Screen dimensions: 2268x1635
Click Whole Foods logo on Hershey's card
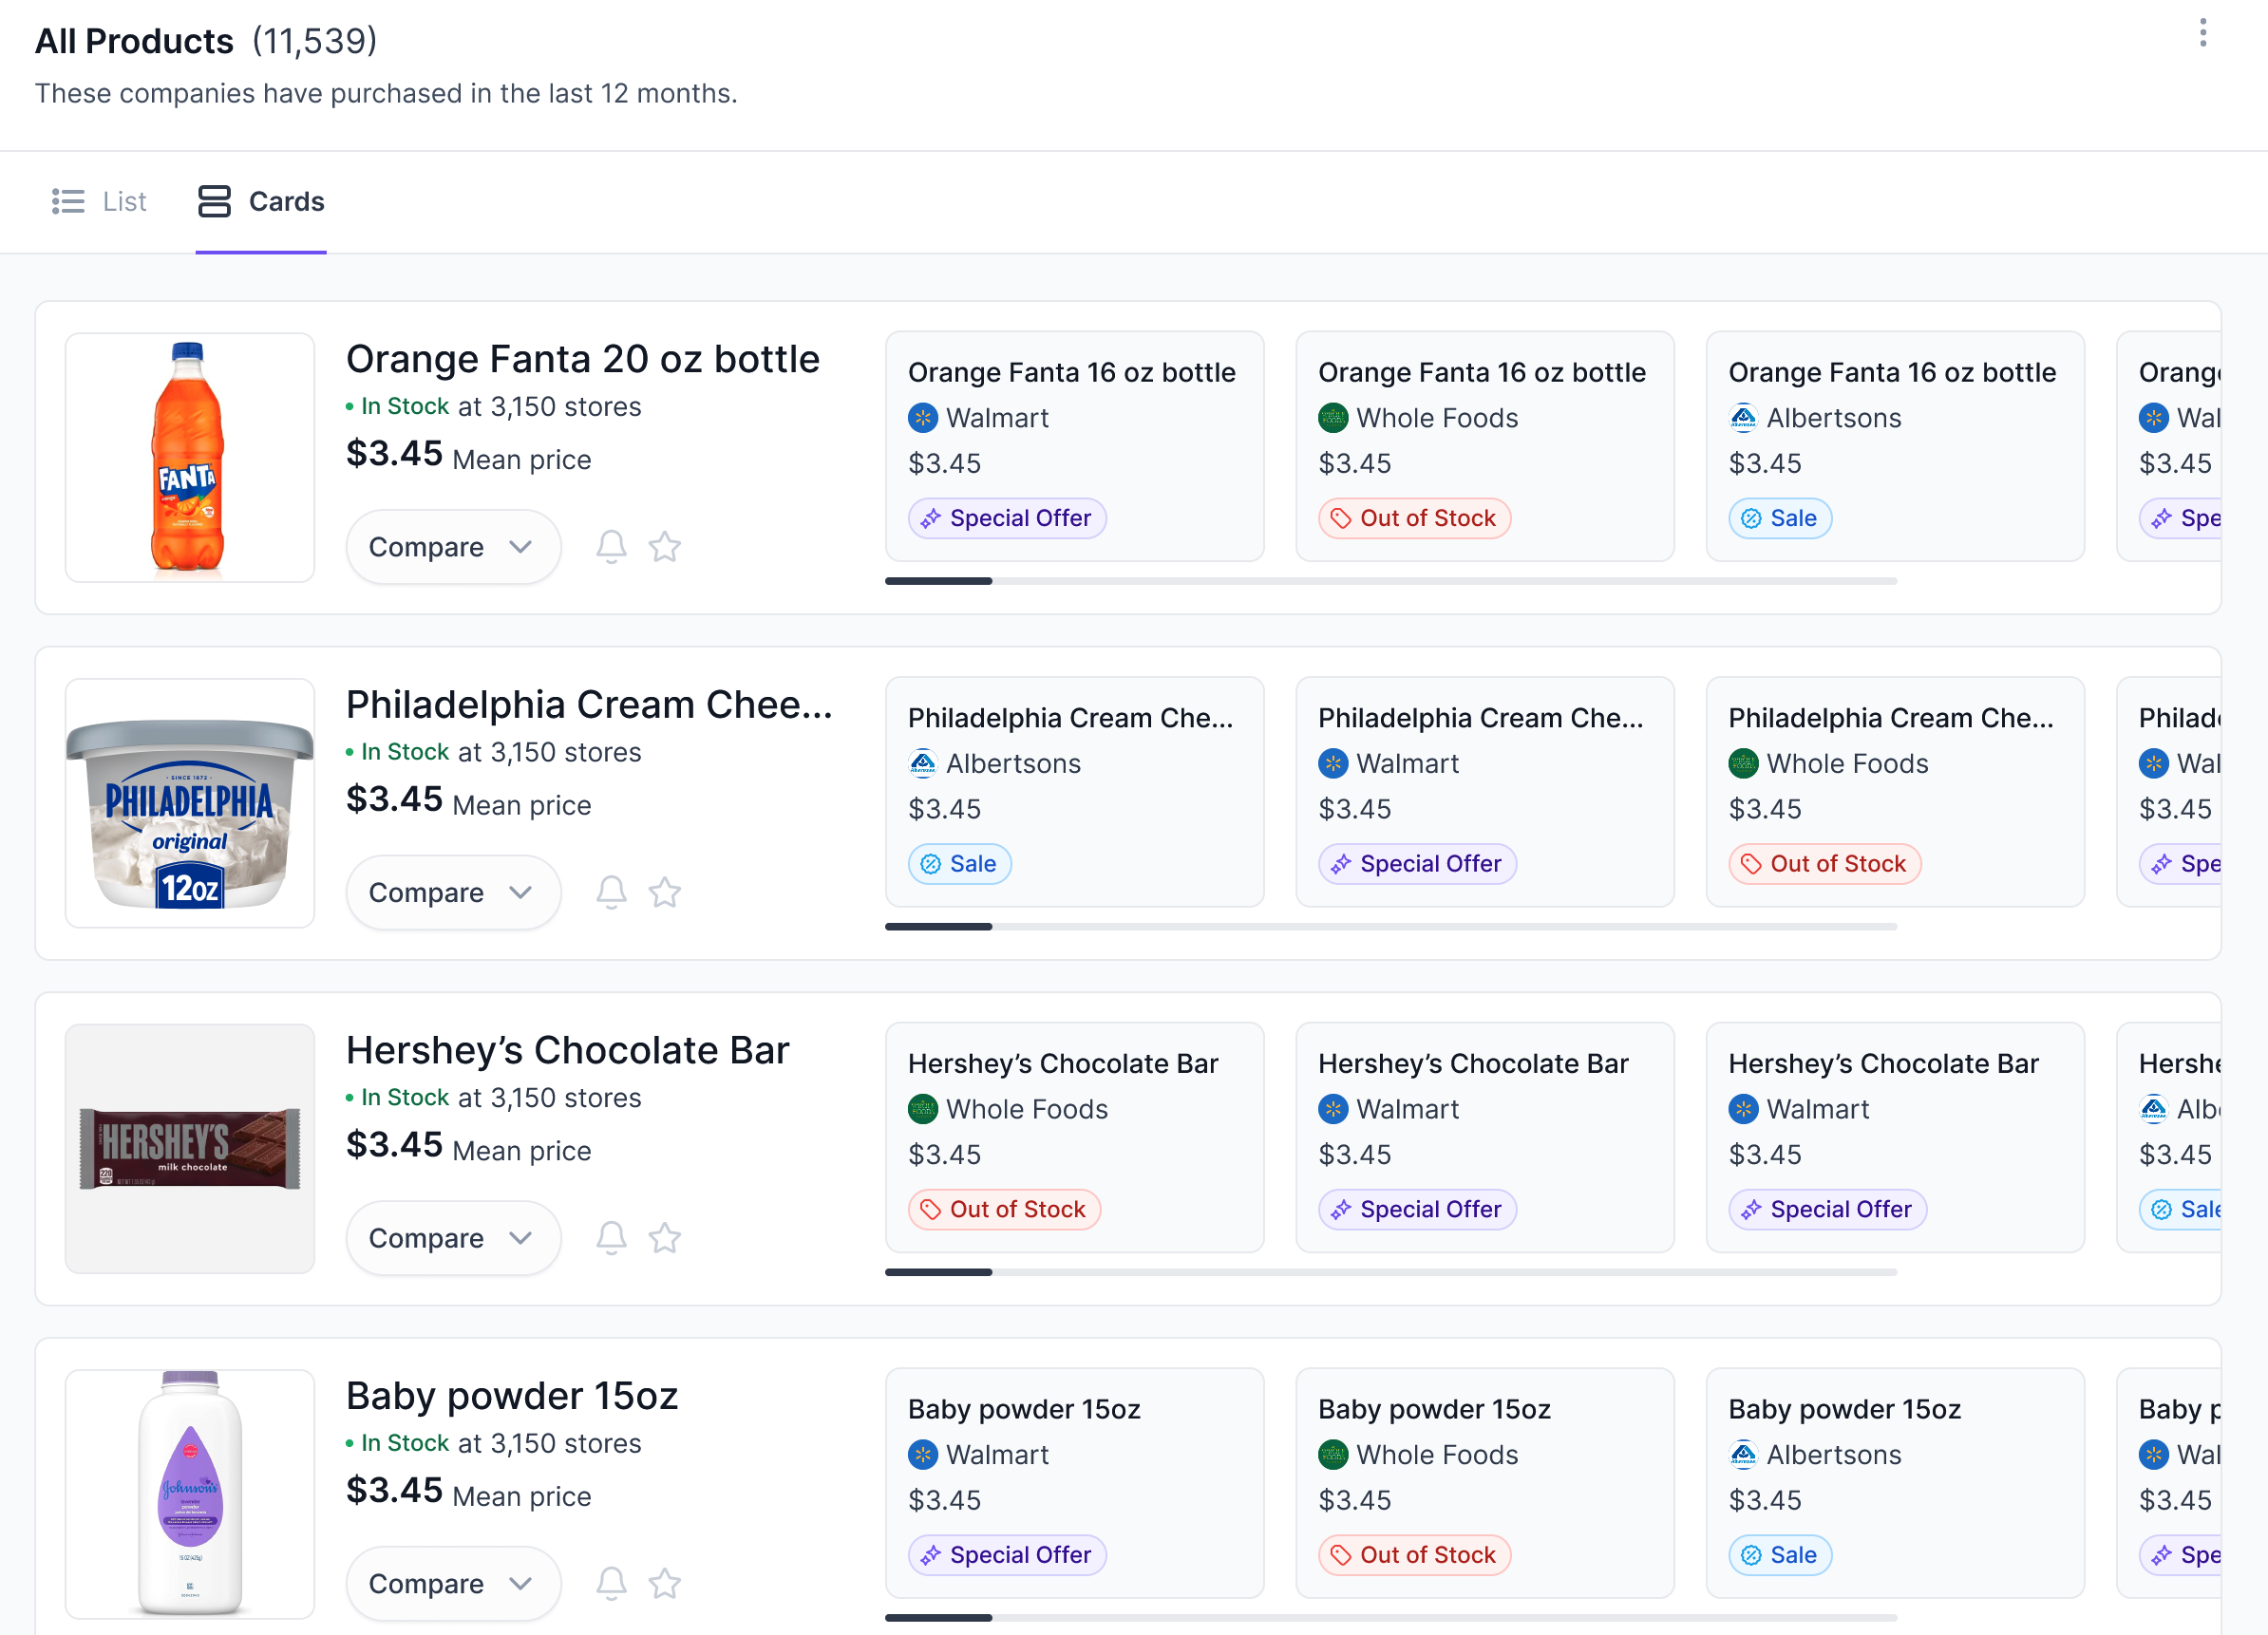(x=923, y=1109)
